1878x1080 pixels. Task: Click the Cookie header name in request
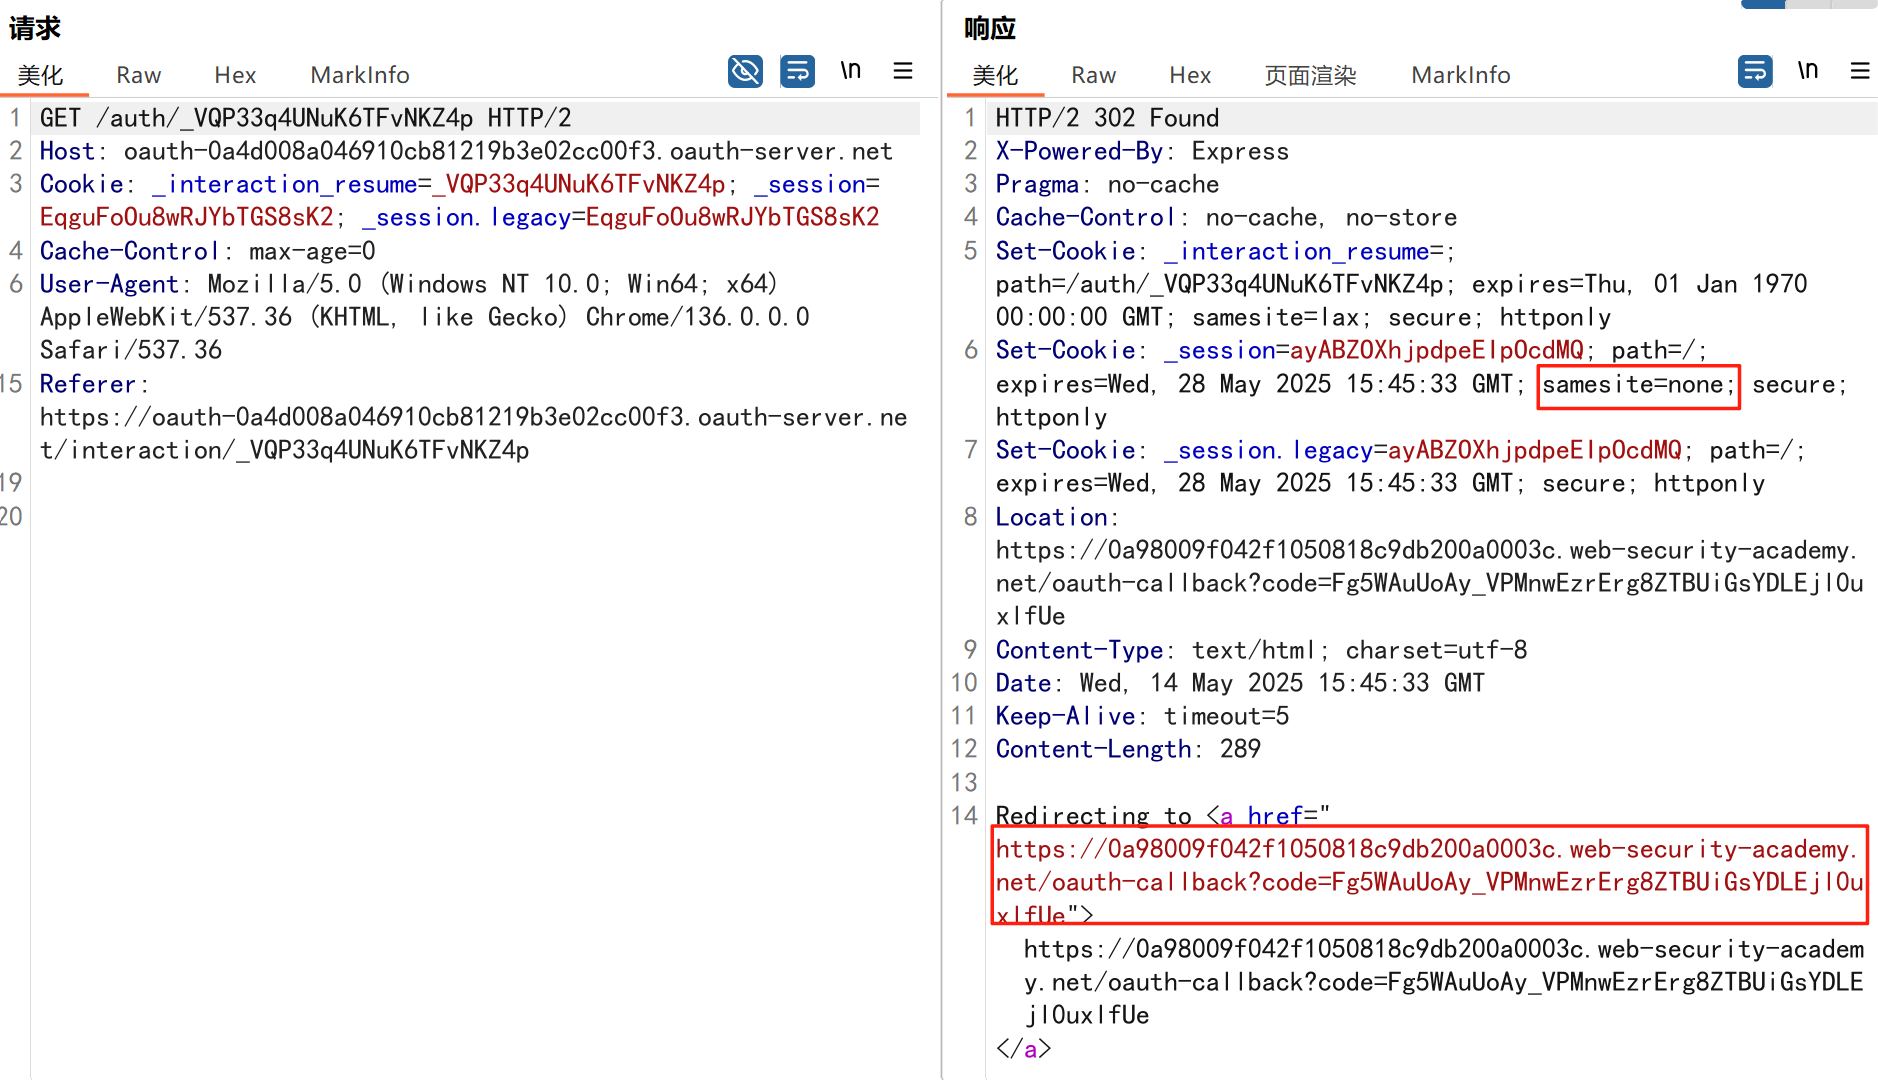coord(82,184)
